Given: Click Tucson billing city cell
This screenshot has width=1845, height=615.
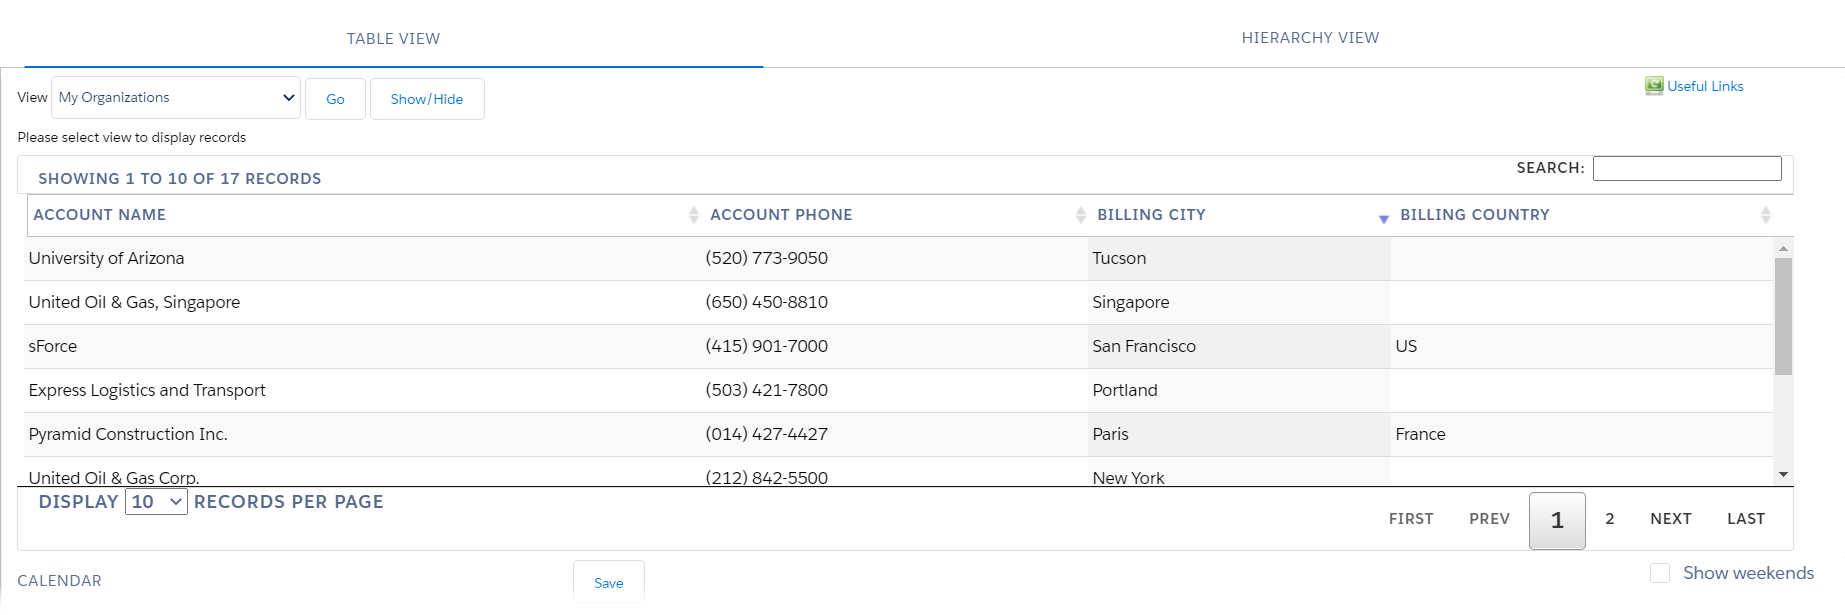Looking at the screenshot, I should tap(1239, 258).
